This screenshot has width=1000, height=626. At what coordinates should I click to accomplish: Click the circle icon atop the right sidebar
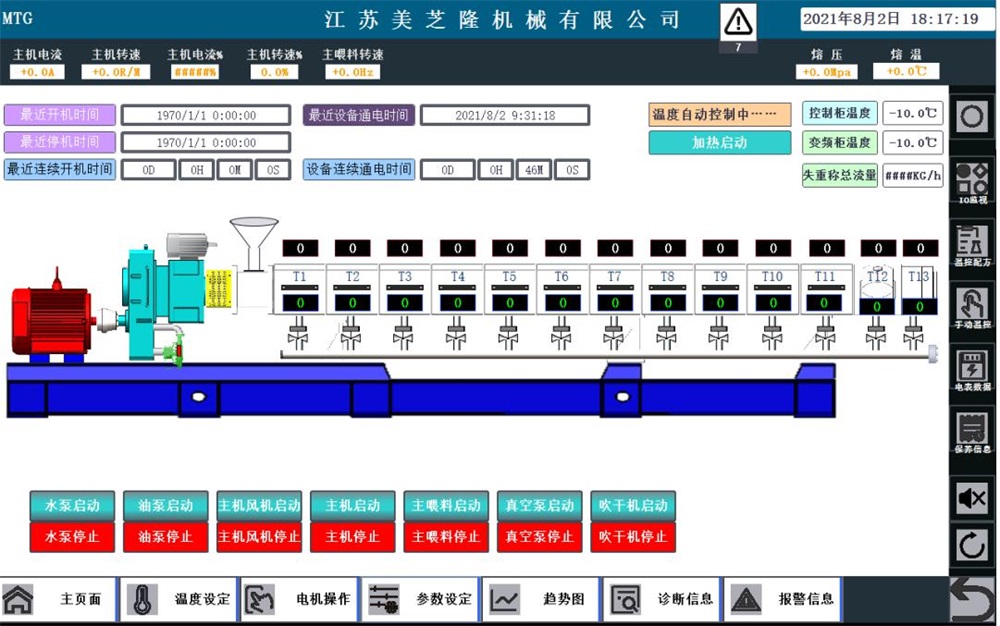[x=972, y=116]
